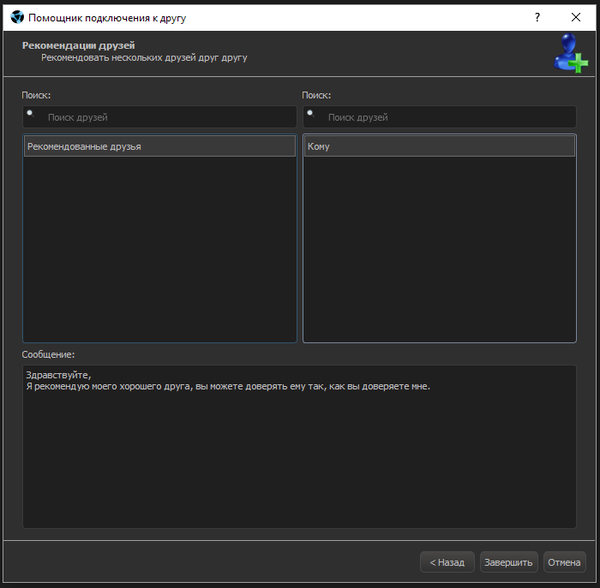Click the Поиск label on the right side

316,95
